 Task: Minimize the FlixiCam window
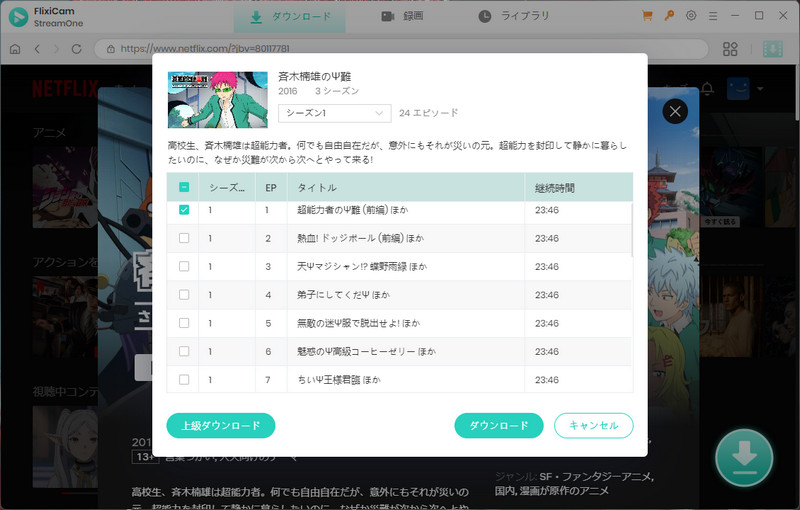[735, 16]
